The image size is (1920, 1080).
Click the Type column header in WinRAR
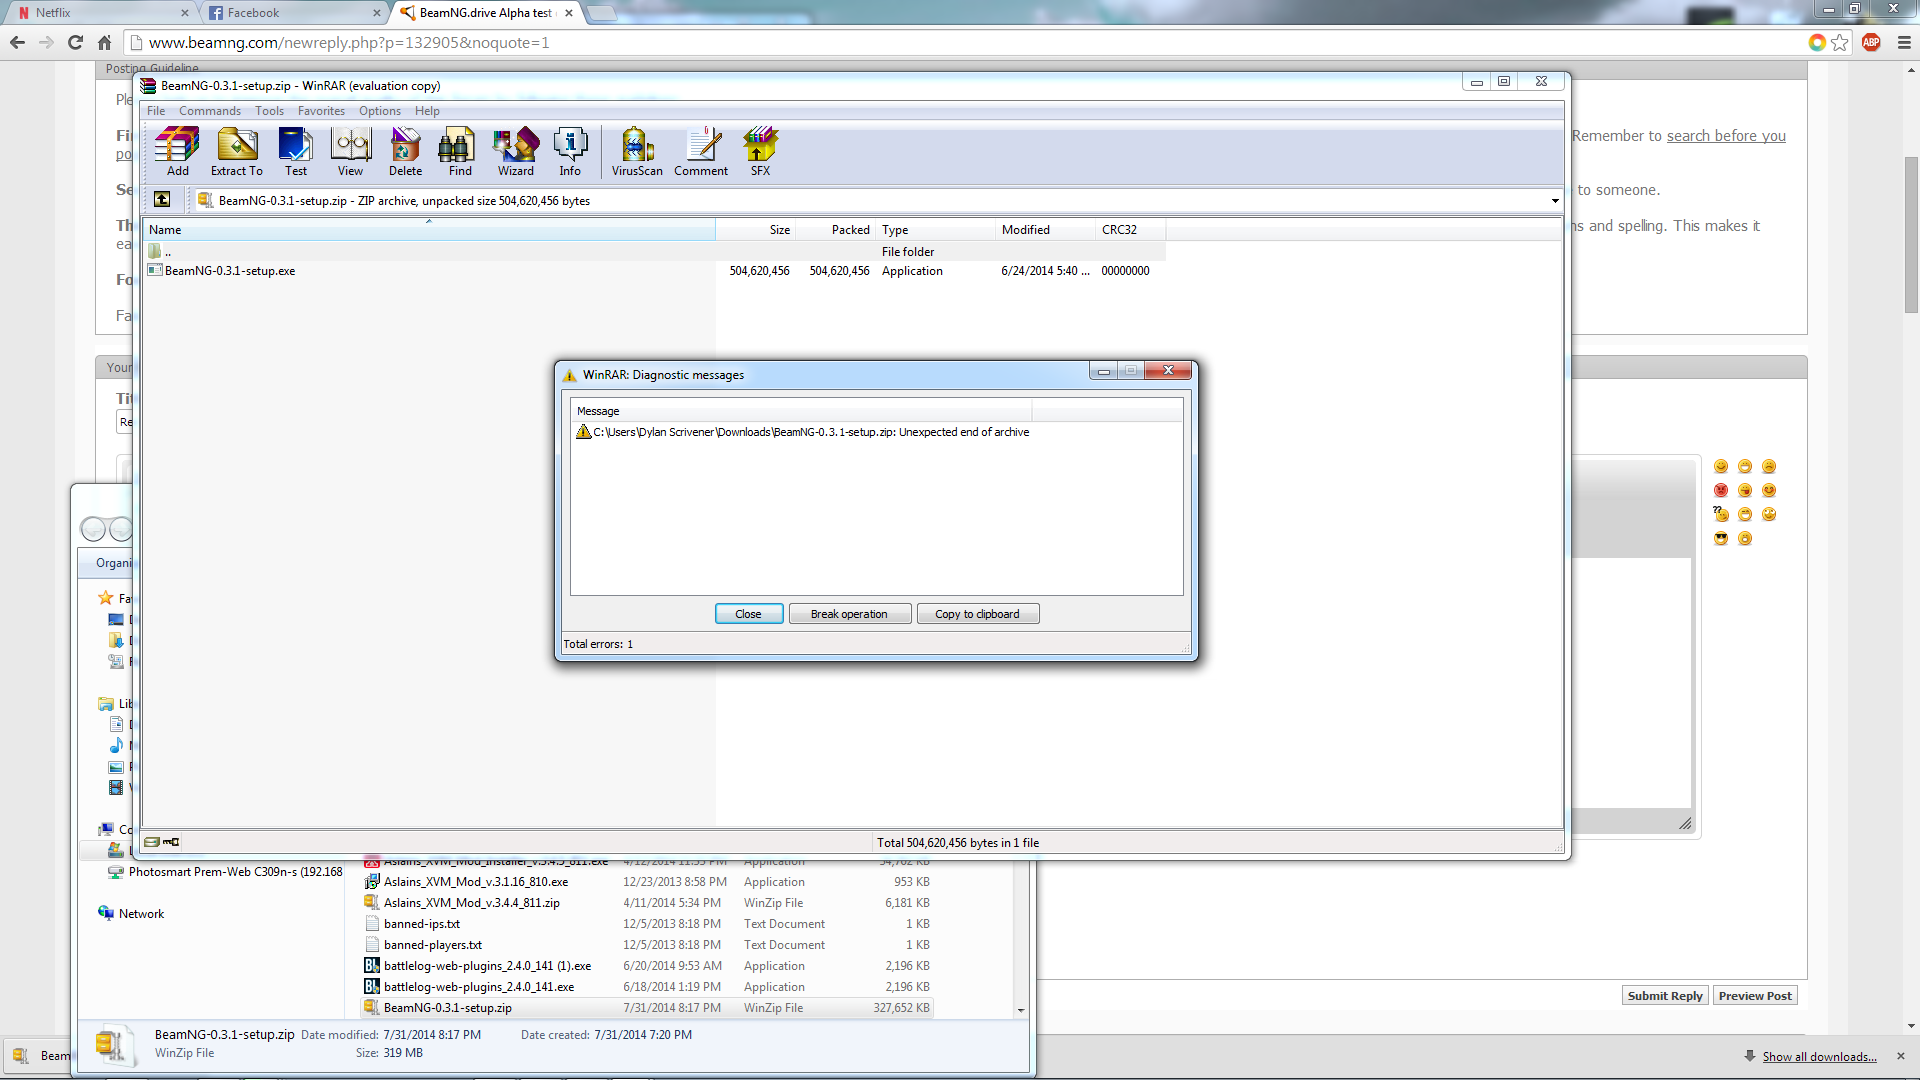tap(935, 230)
